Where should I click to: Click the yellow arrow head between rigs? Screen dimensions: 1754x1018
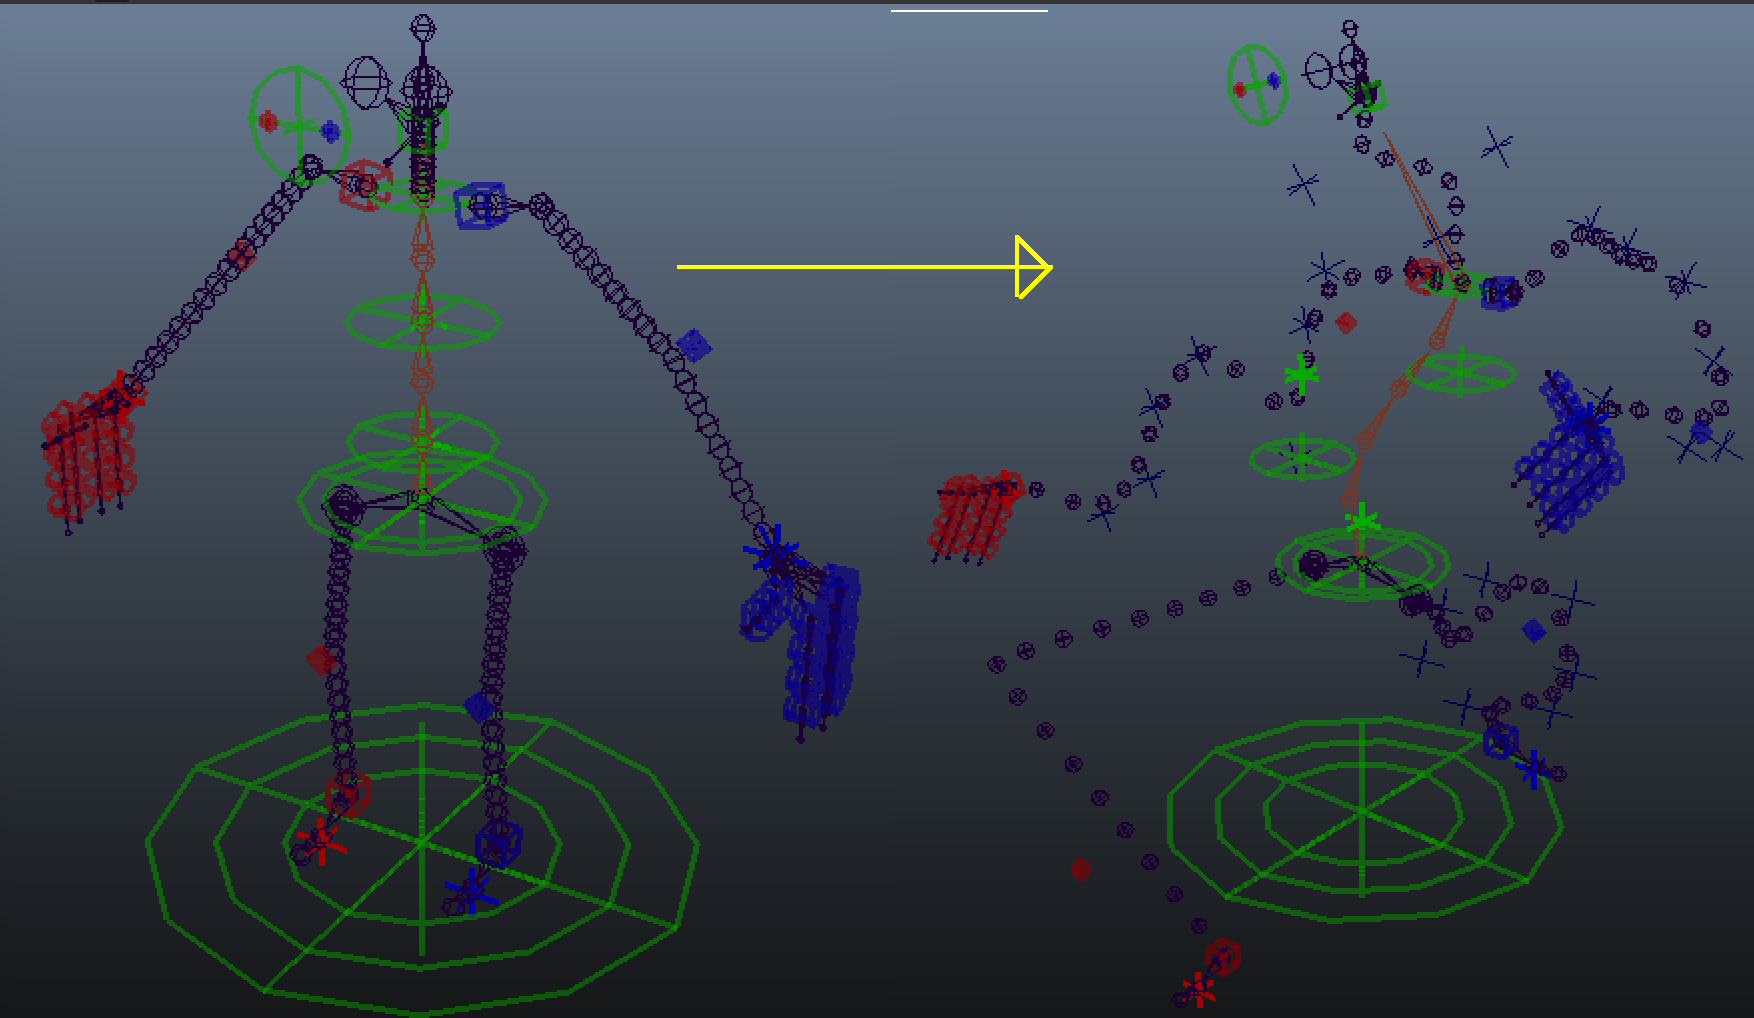1033,267
